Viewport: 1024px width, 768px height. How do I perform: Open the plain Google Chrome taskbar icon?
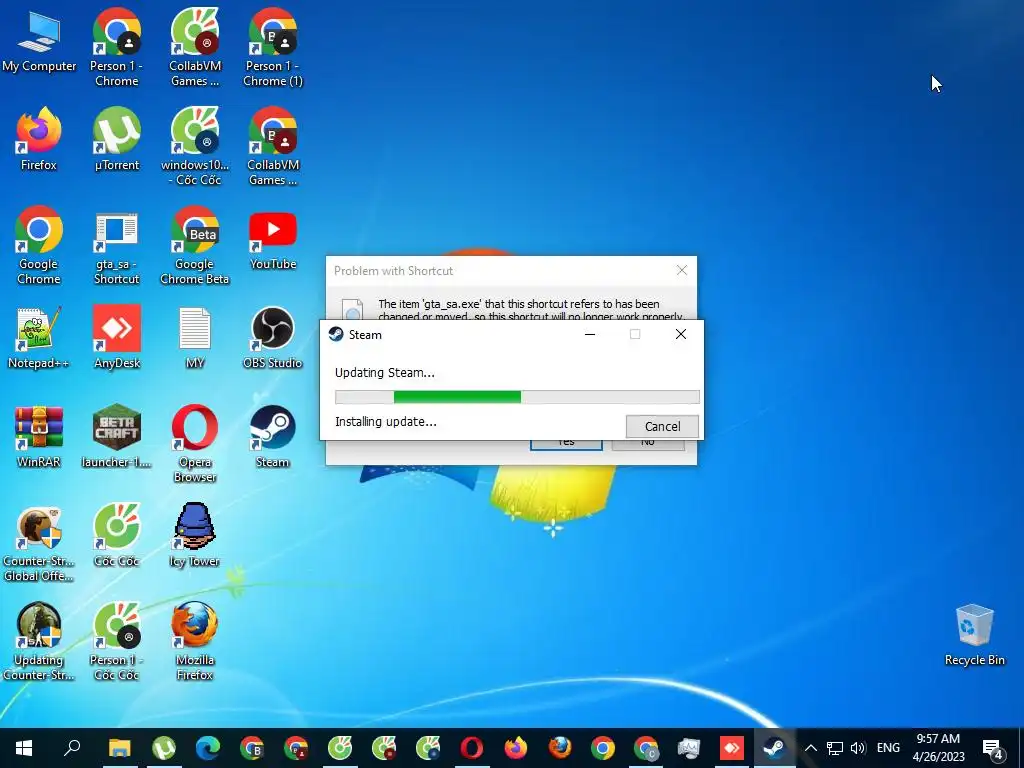603,748
